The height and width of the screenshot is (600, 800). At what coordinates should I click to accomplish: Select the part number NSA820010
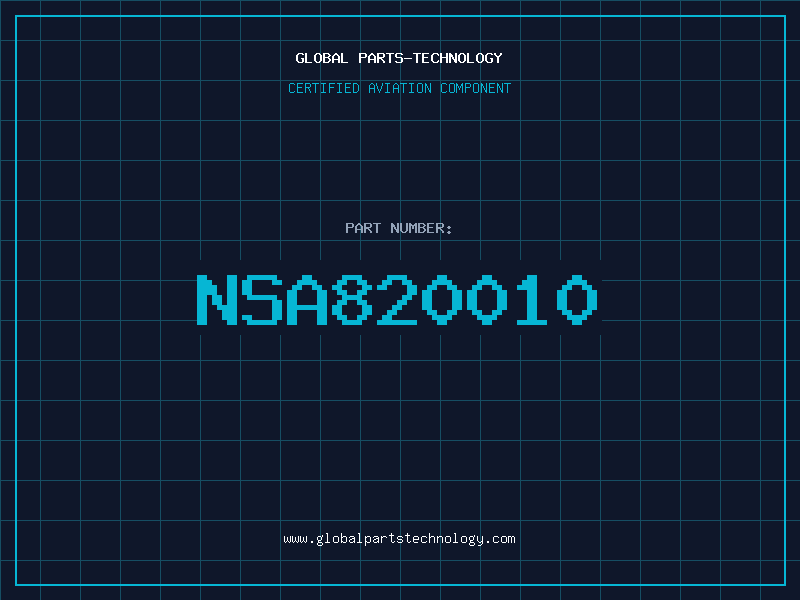click(x=397, y=299)
